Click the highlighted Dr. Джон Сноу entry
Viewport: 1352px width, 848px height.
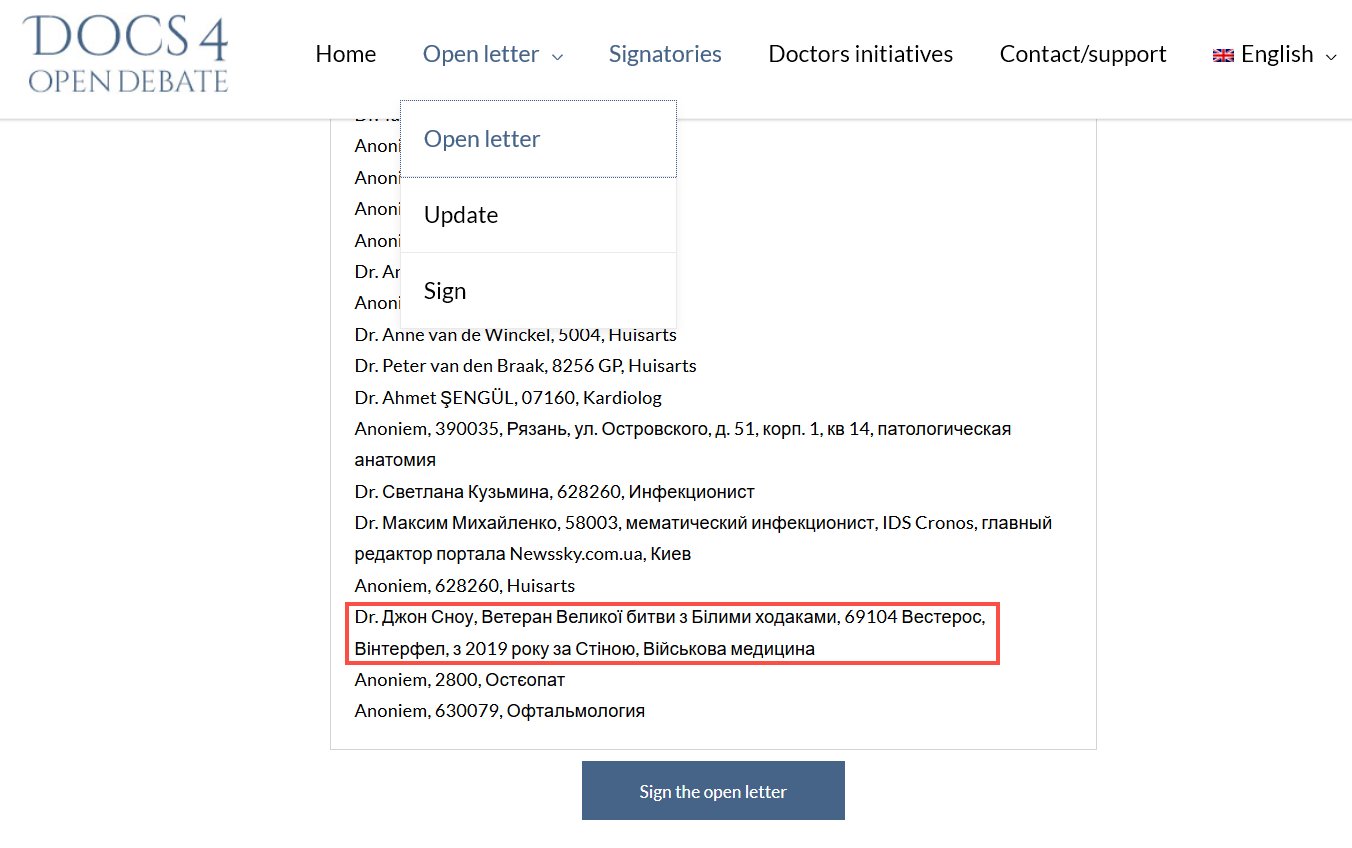click(x=670, y=633)
